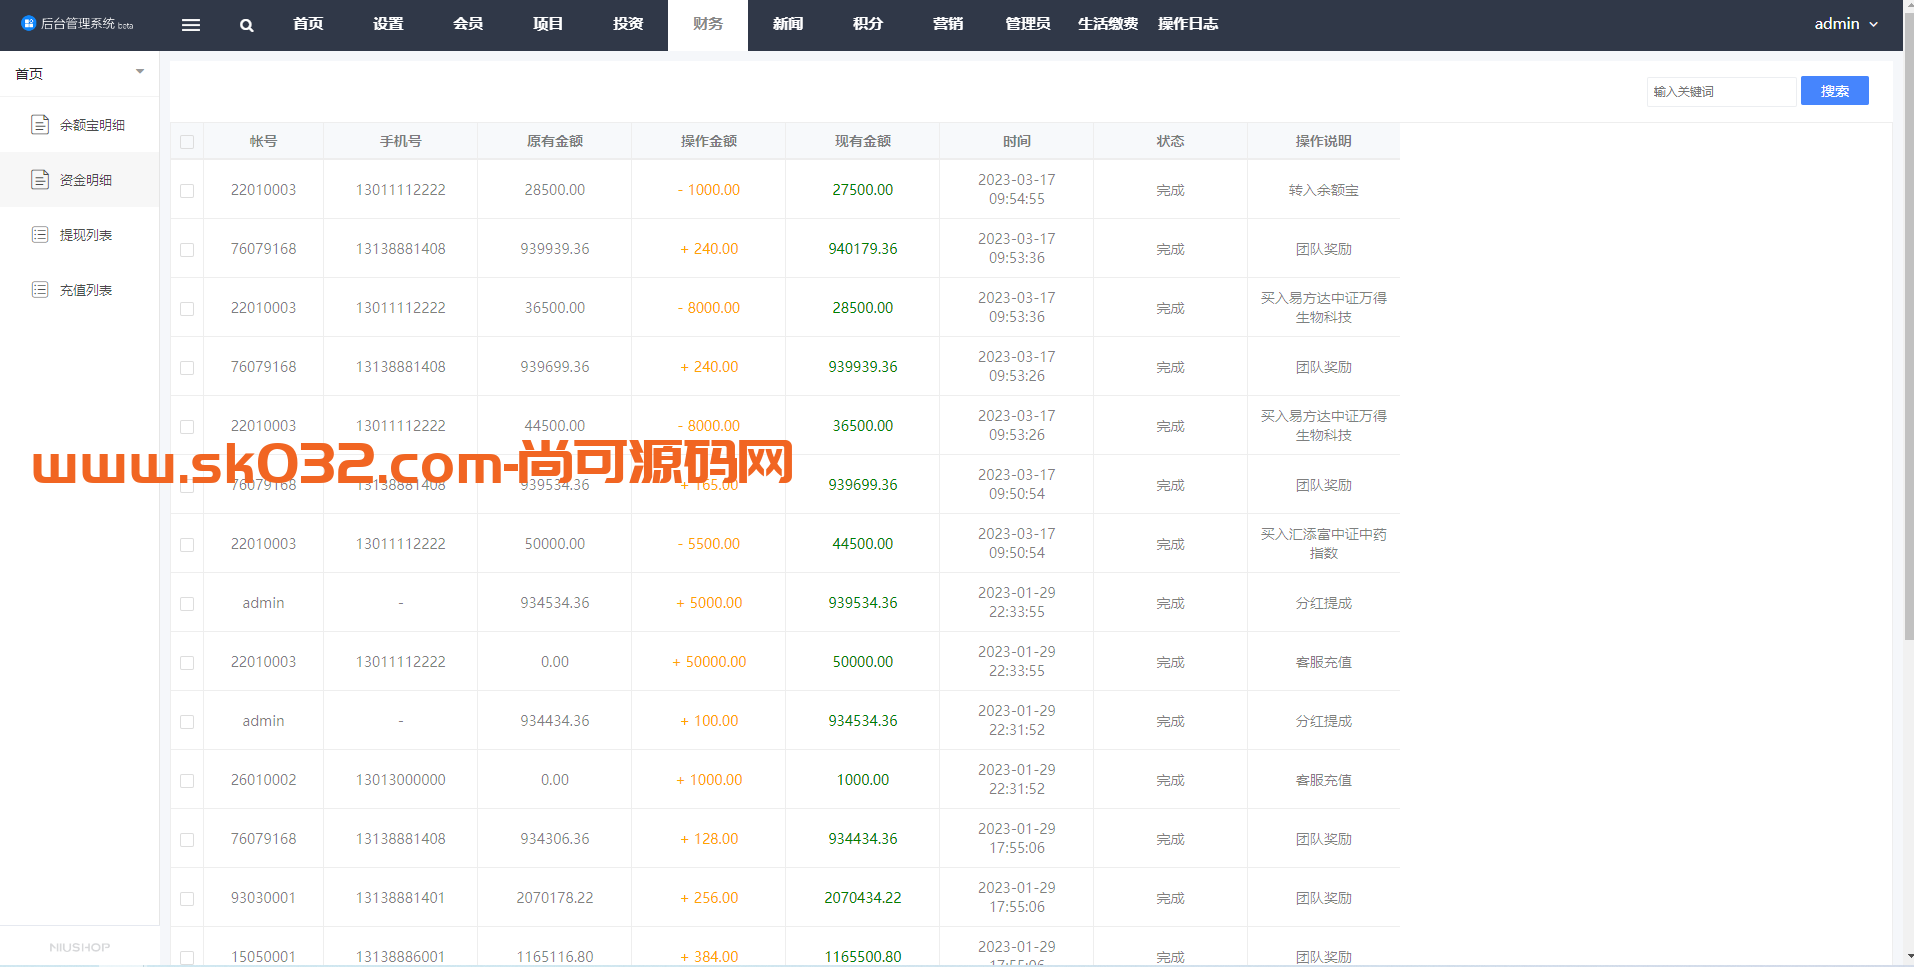1914x967 pixels.
Task: Open 资金明细 in the sidebar
Action: tap(80, 180)
